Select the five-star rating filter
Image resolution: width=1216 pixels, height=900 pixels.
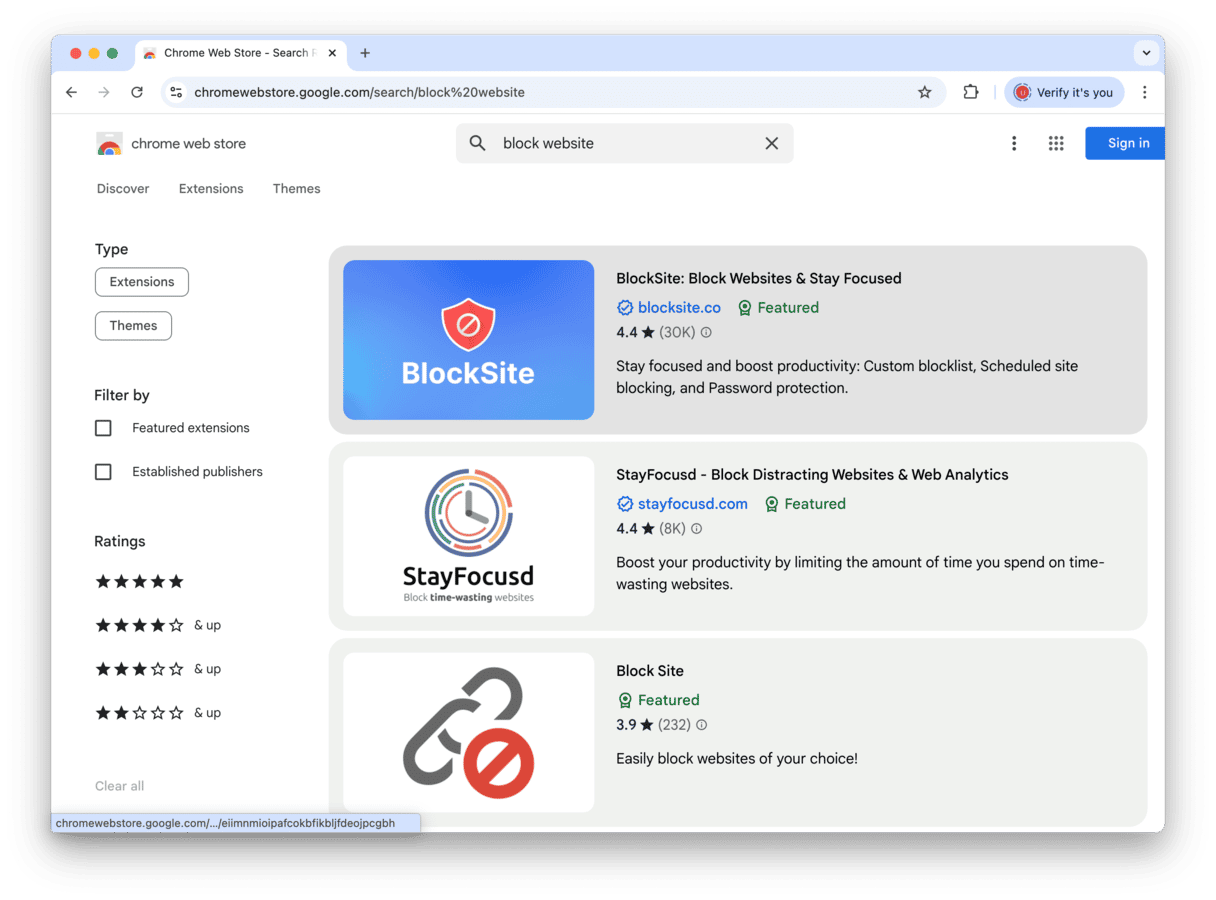point(140,582)
